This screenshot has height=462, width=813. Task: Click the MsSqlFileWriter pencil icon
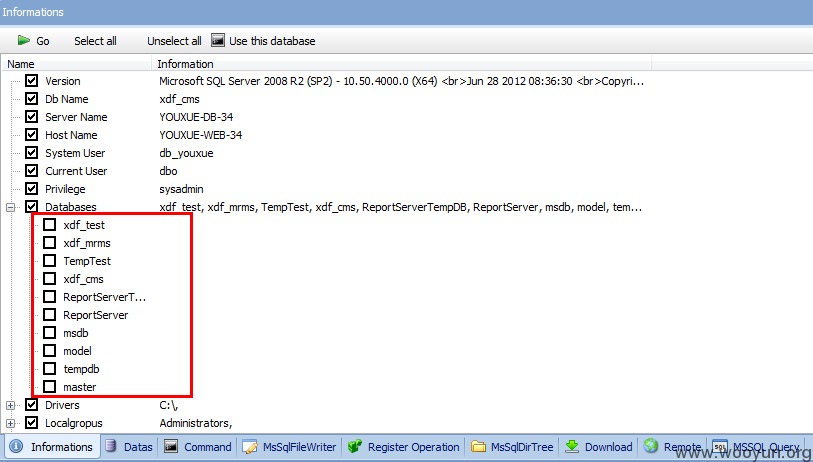pyautogui.click(x=250, y=446)
